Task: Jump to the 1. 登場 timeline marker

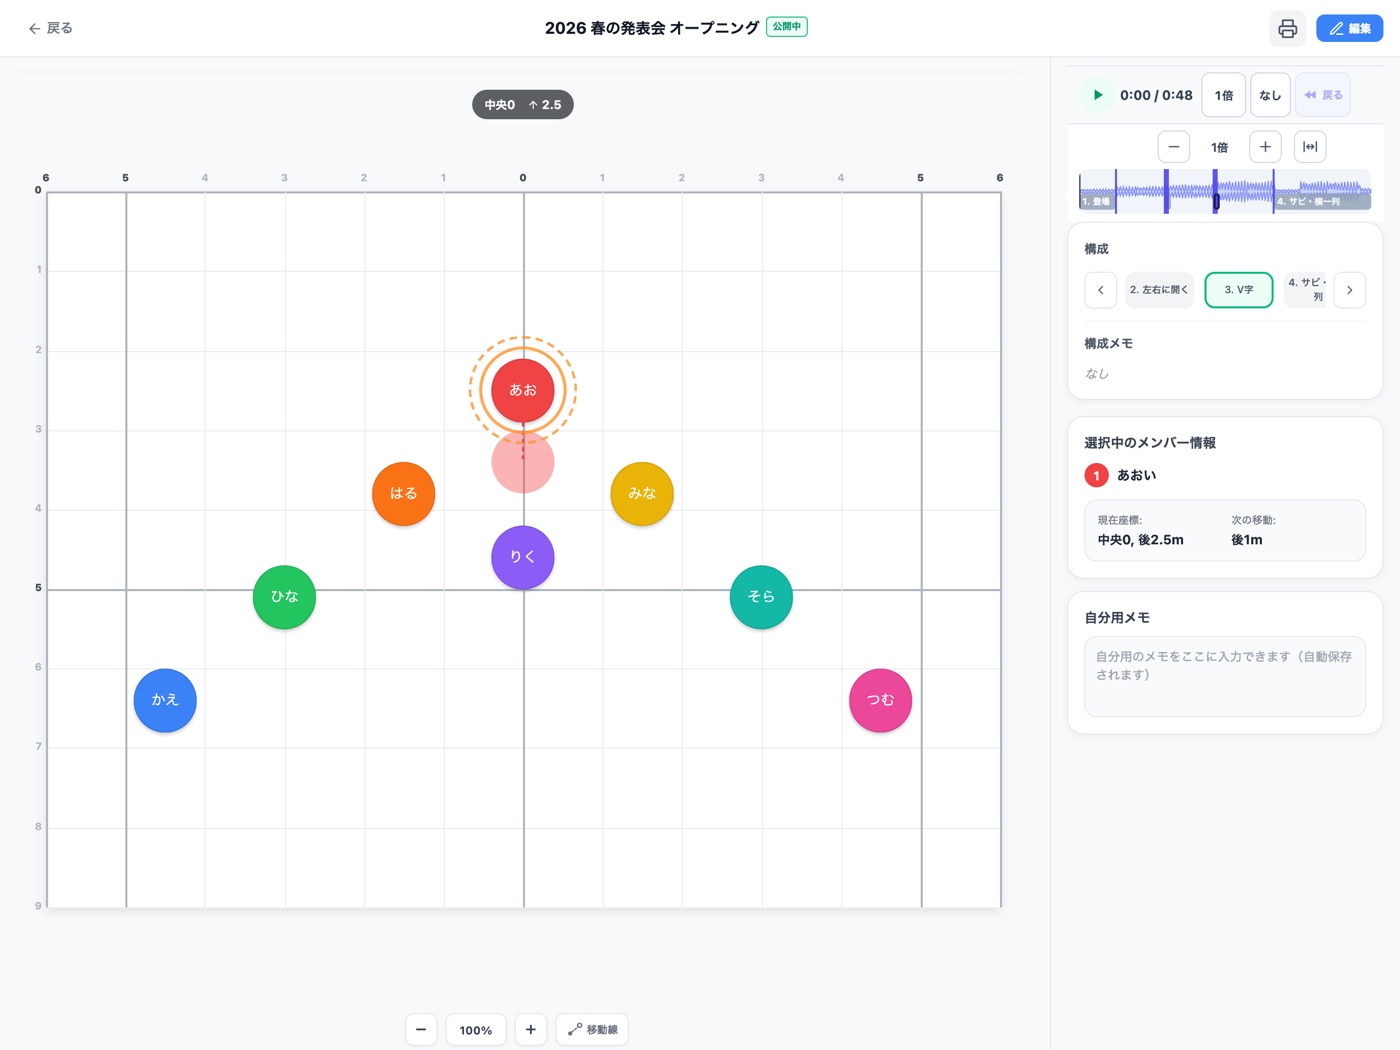Action: [x=1096, y=202]
